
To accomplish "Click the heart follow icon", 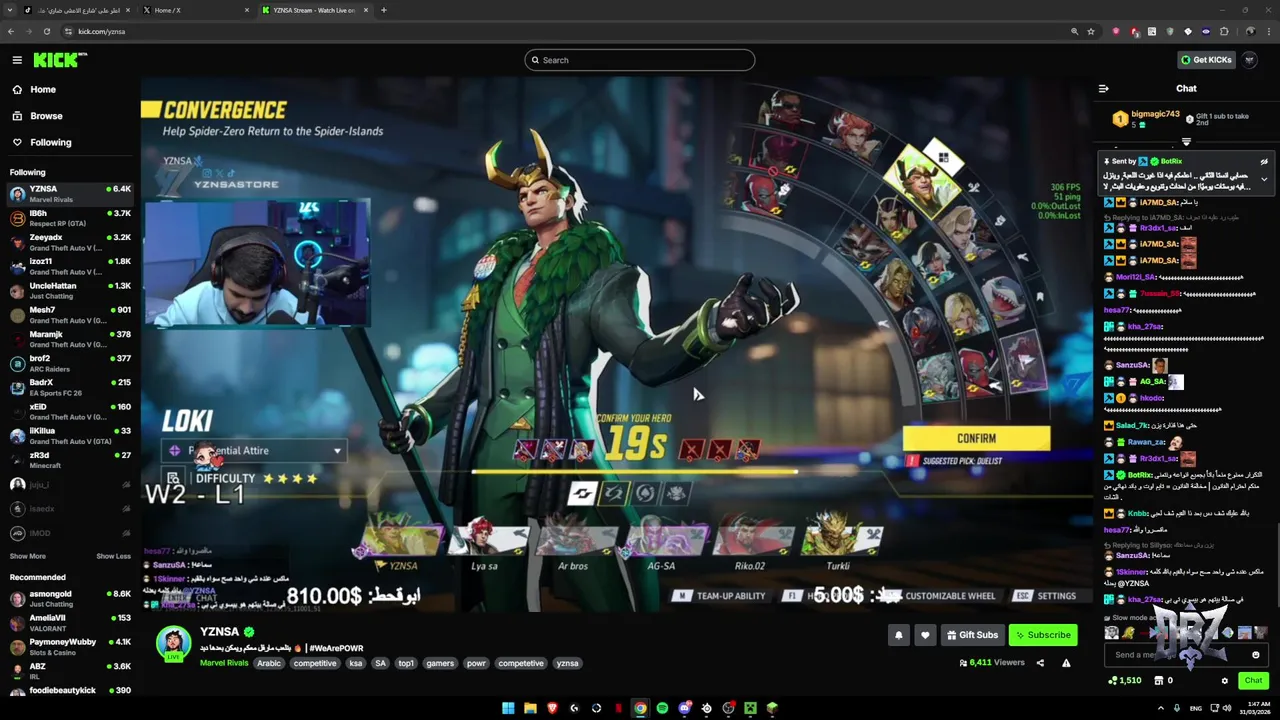I will [x=925, y=635].
